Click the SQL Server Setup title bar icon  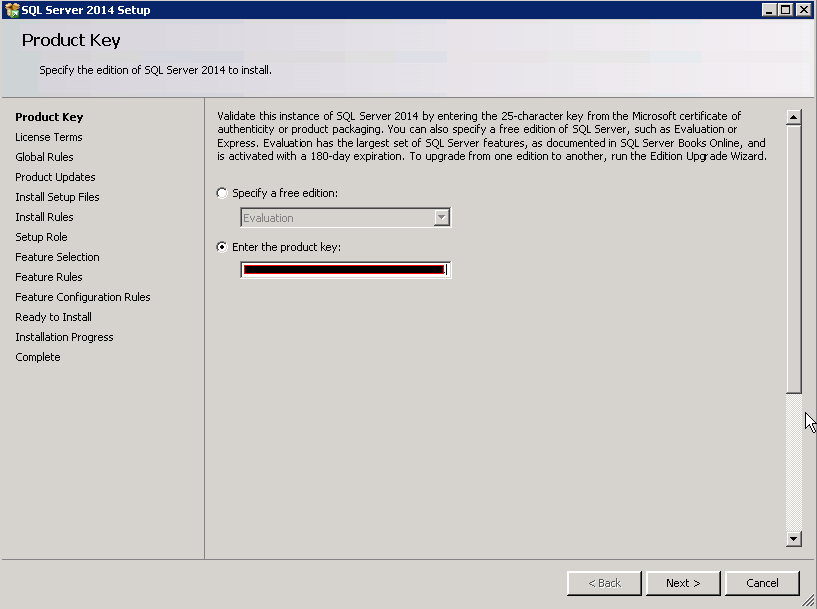11,10
